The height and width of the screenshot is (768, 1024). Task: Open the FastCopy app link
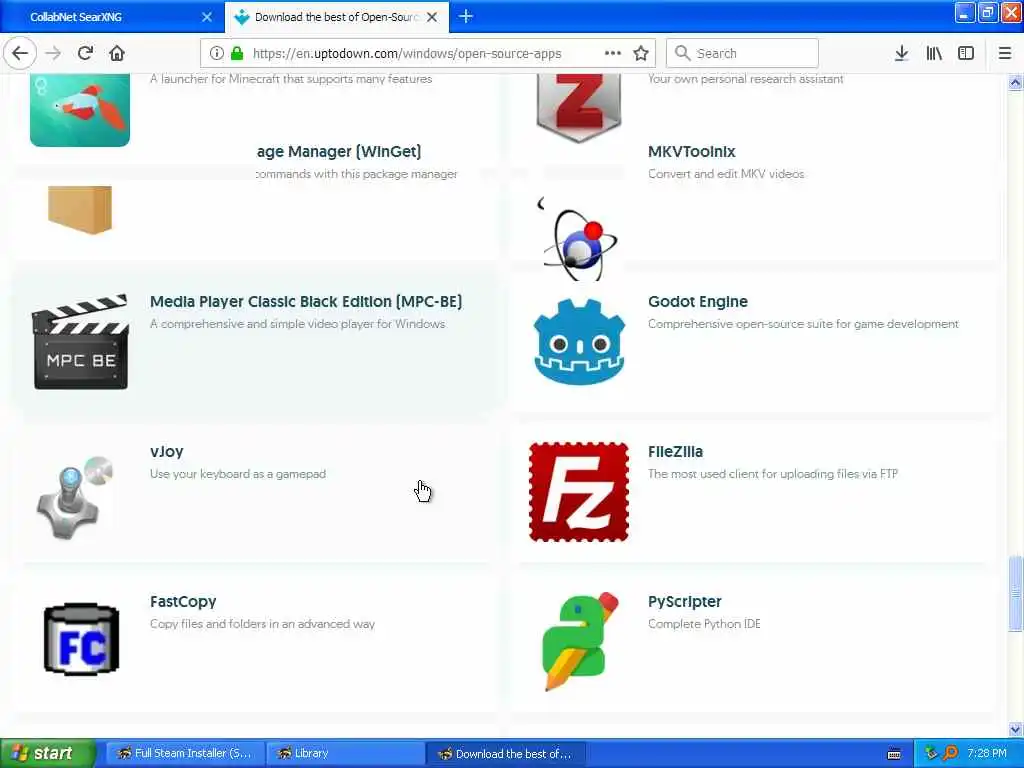click(183, 601)
